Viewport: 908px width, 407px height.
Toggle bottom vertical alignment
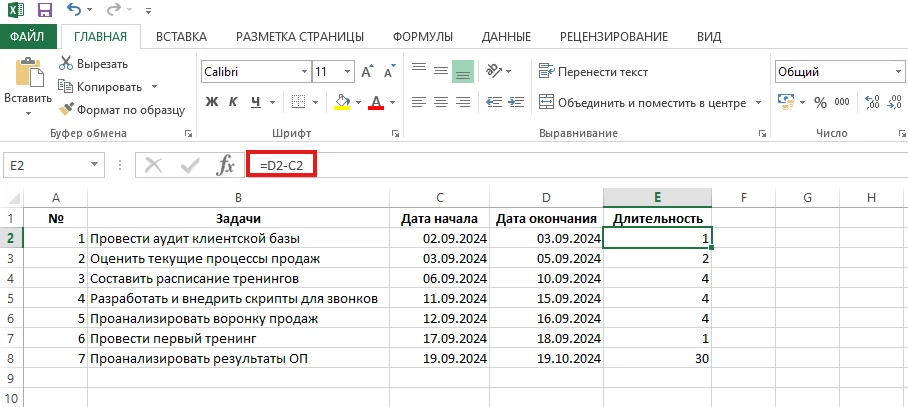point(463,72)
